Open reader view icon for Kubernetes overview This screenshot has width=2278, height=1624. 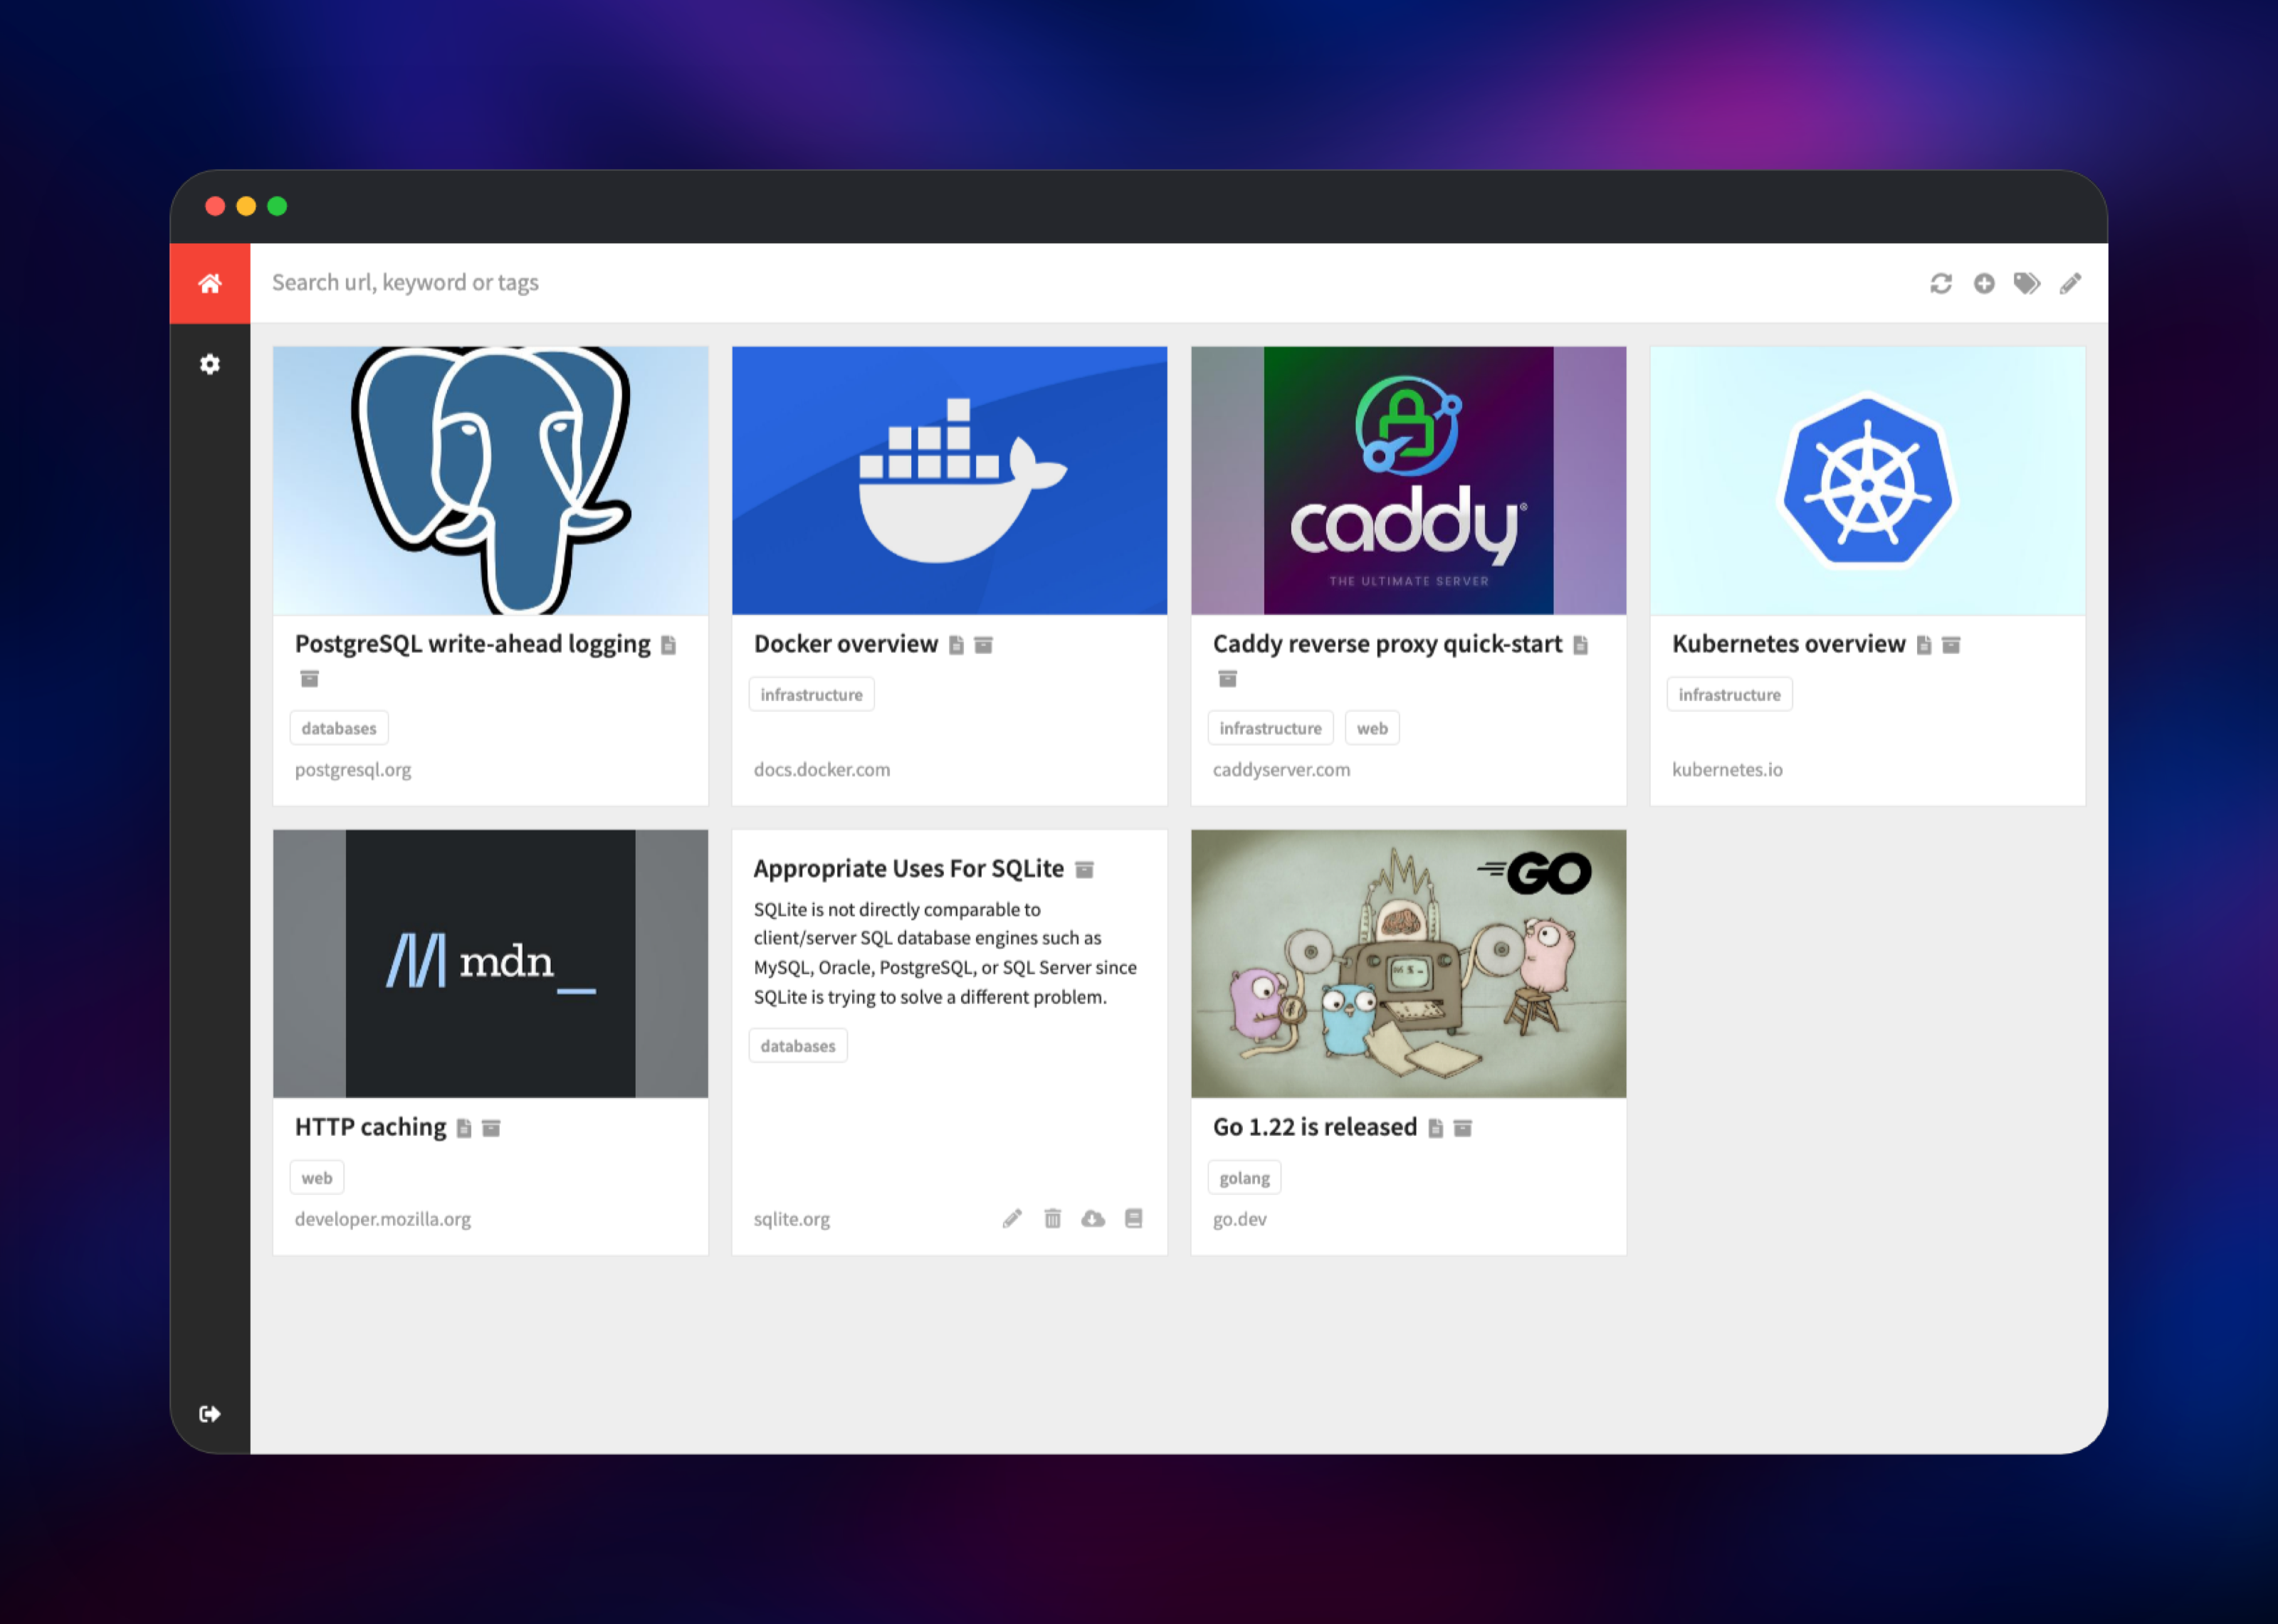(x=1924, y=645)
